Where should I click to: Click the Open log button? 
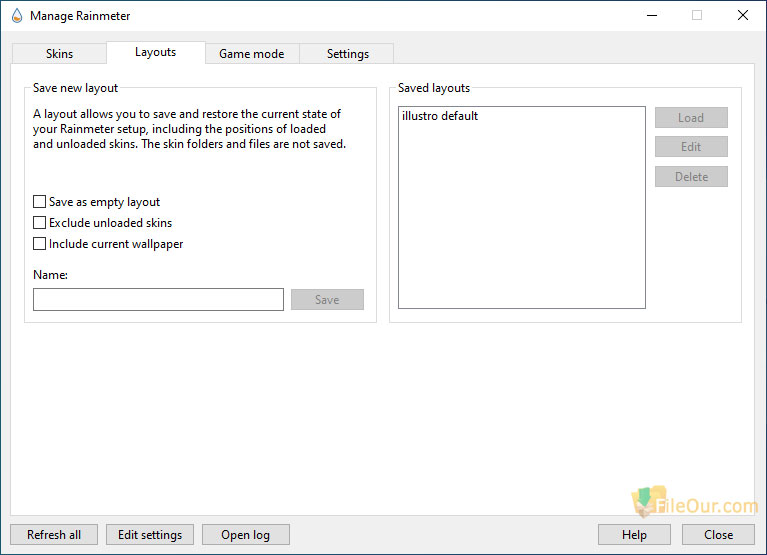click(246, 534)
